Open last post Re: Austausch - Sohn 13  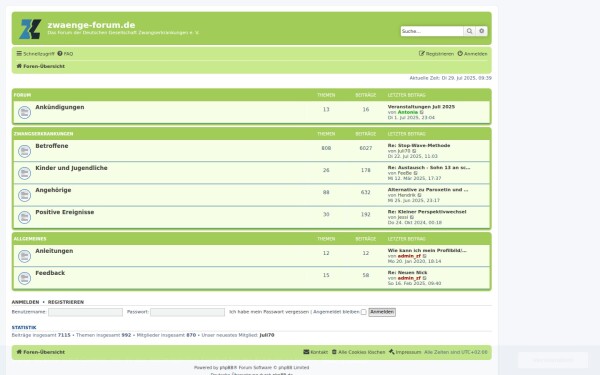tap(429, 168)
